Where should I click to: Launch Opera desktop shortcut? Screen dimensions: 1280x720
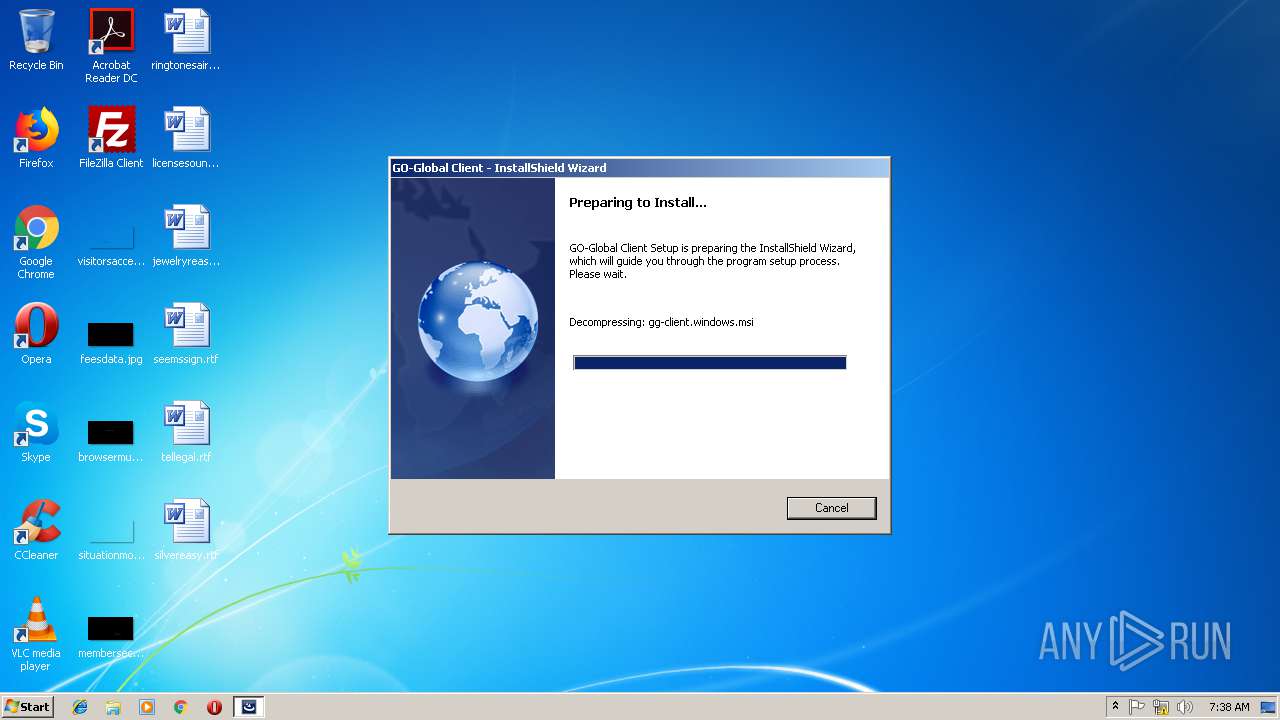coord(36,335)
